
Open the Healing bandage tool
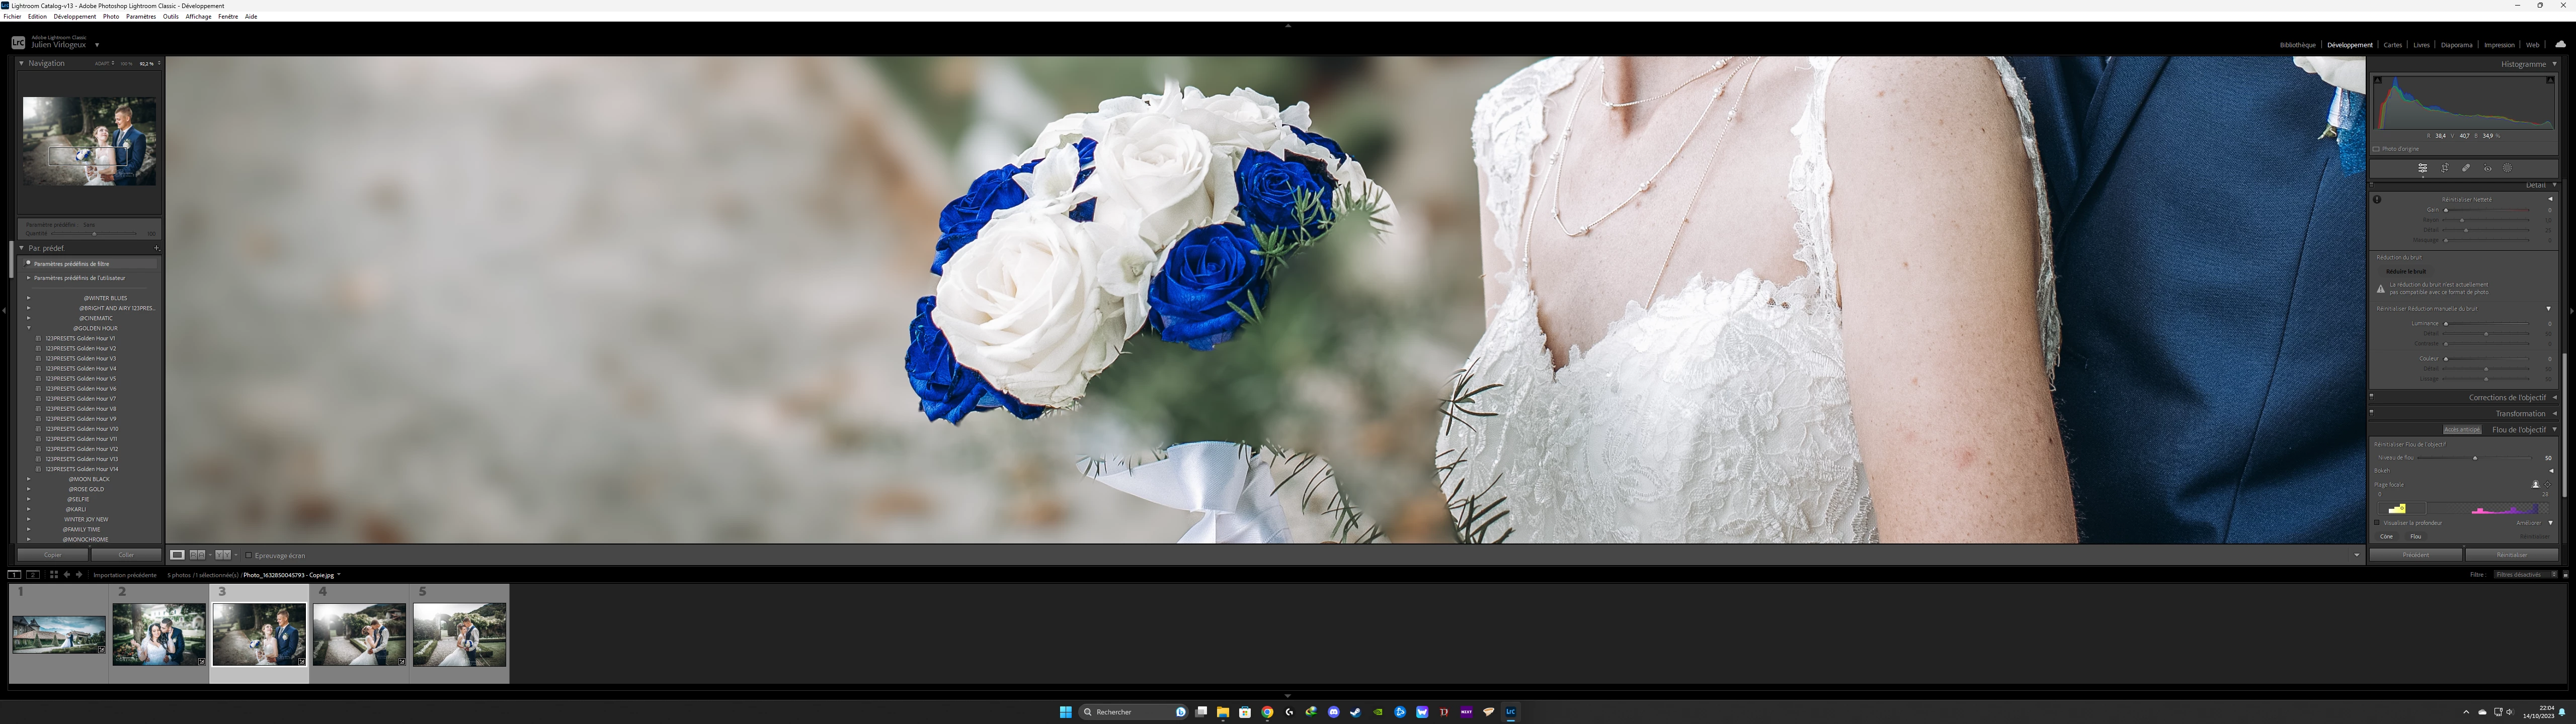2466,168
